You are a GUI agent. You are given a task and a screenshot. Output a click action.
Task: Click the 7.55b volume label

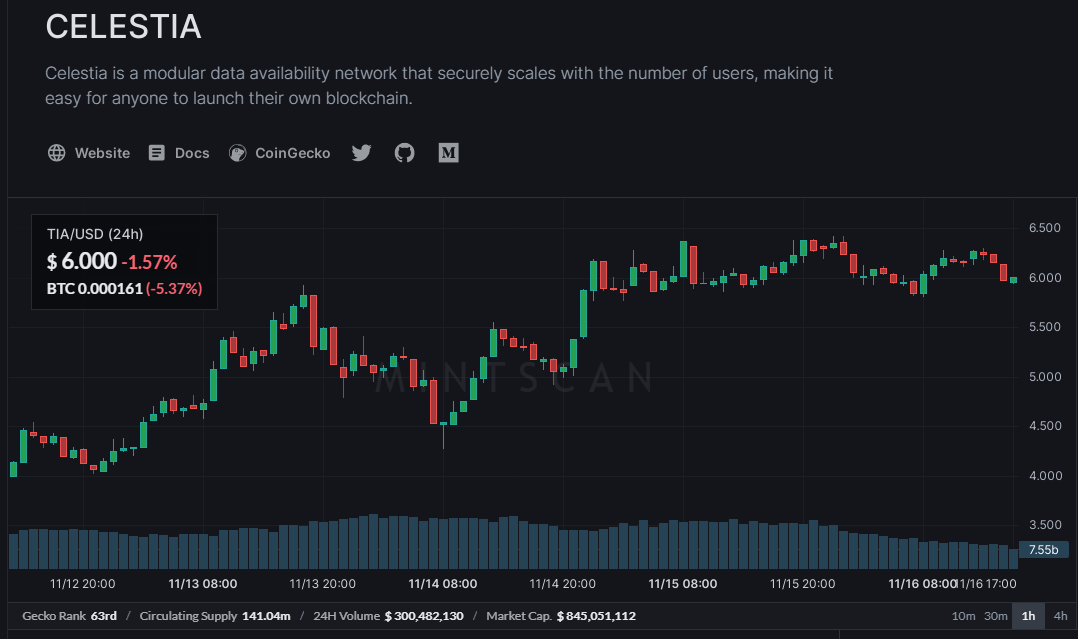tap(1043, 549)
